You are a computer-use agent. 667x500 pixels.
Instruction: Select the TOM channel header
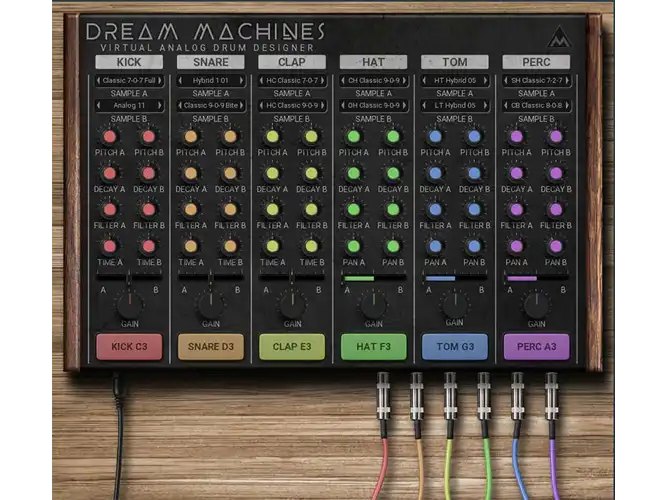tap(455, 62)
